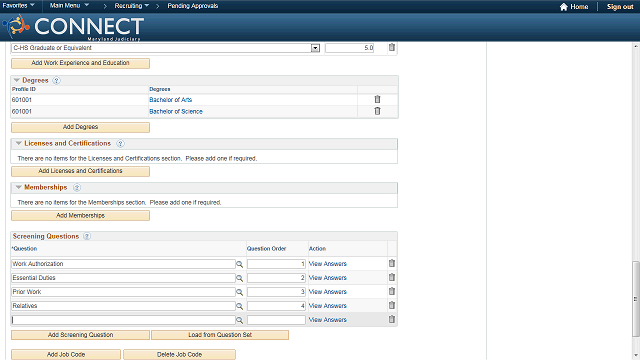
Task: Open help for Memberships section
Action: point(77,187)
